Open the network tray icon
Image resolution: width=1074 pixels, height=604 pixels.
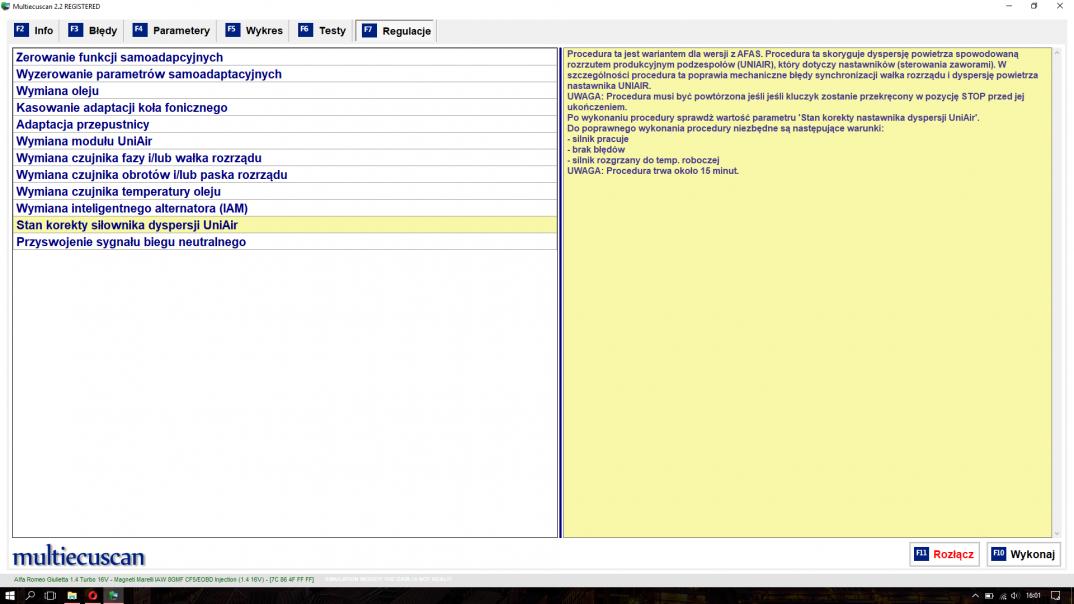point(1003,596)
